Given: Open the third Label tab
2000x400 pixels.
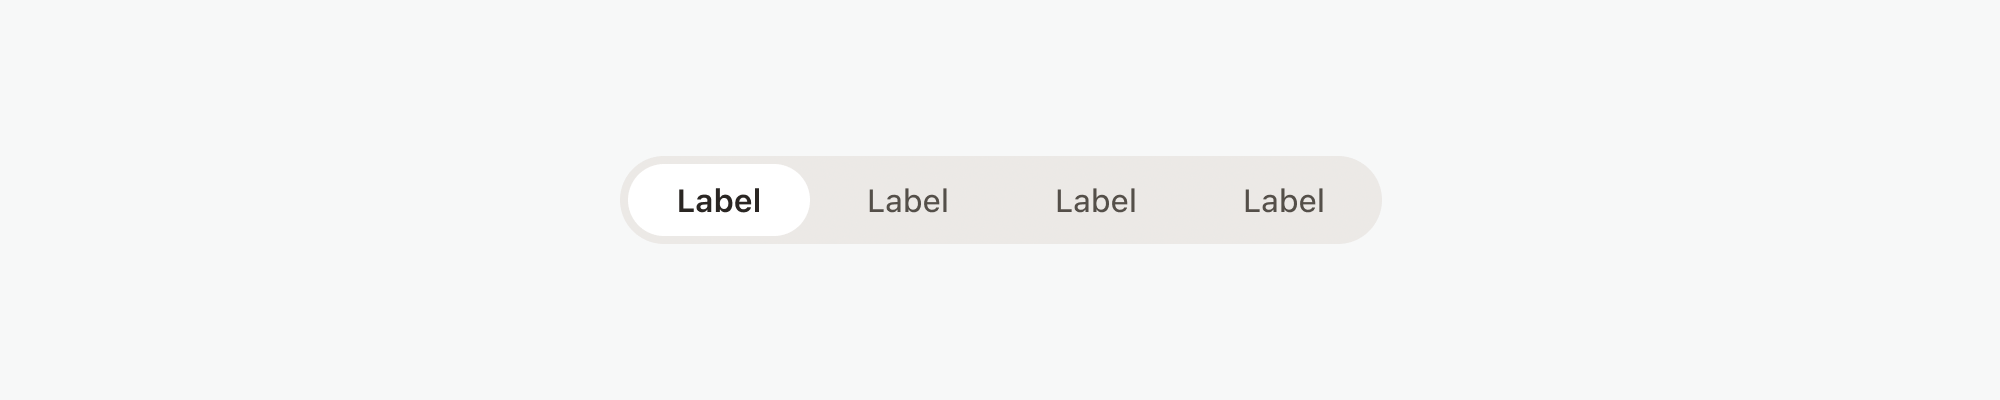Looking at the screenshot, I should click(1095, 200).
